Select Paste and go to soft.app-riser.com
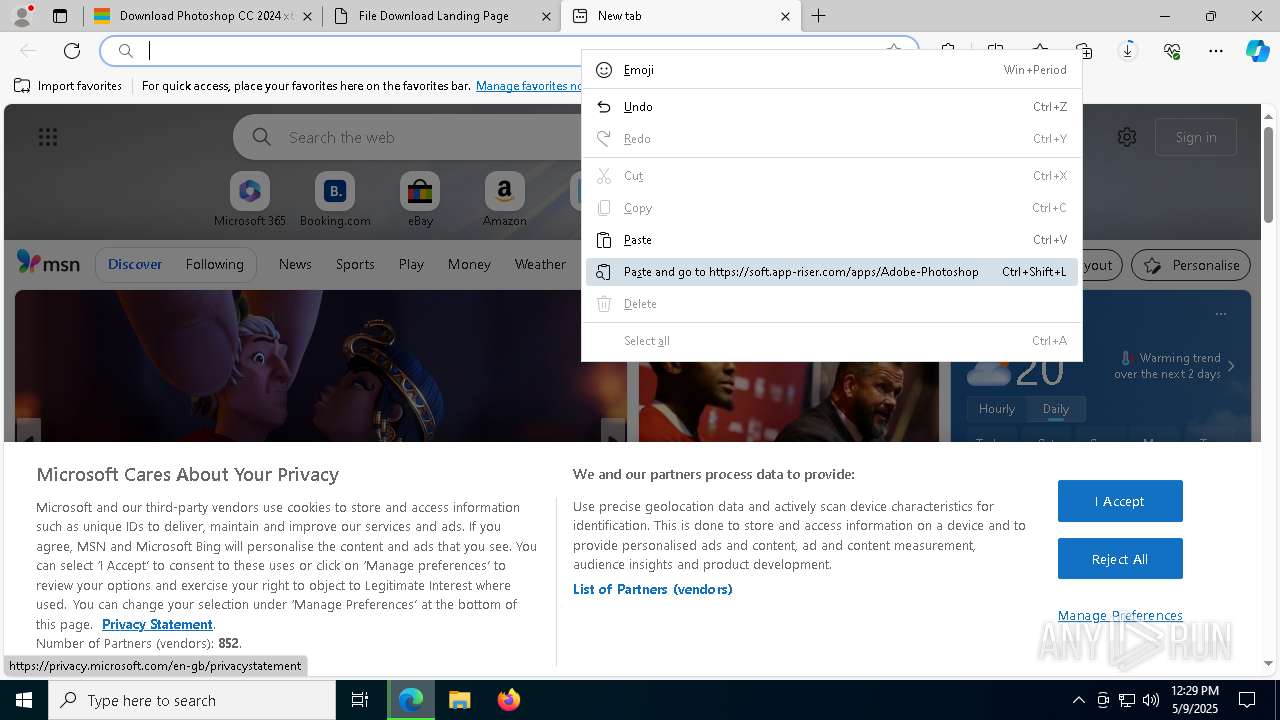Image resolution: width=1280 pixels, height=720 pixels. [832, 272]
